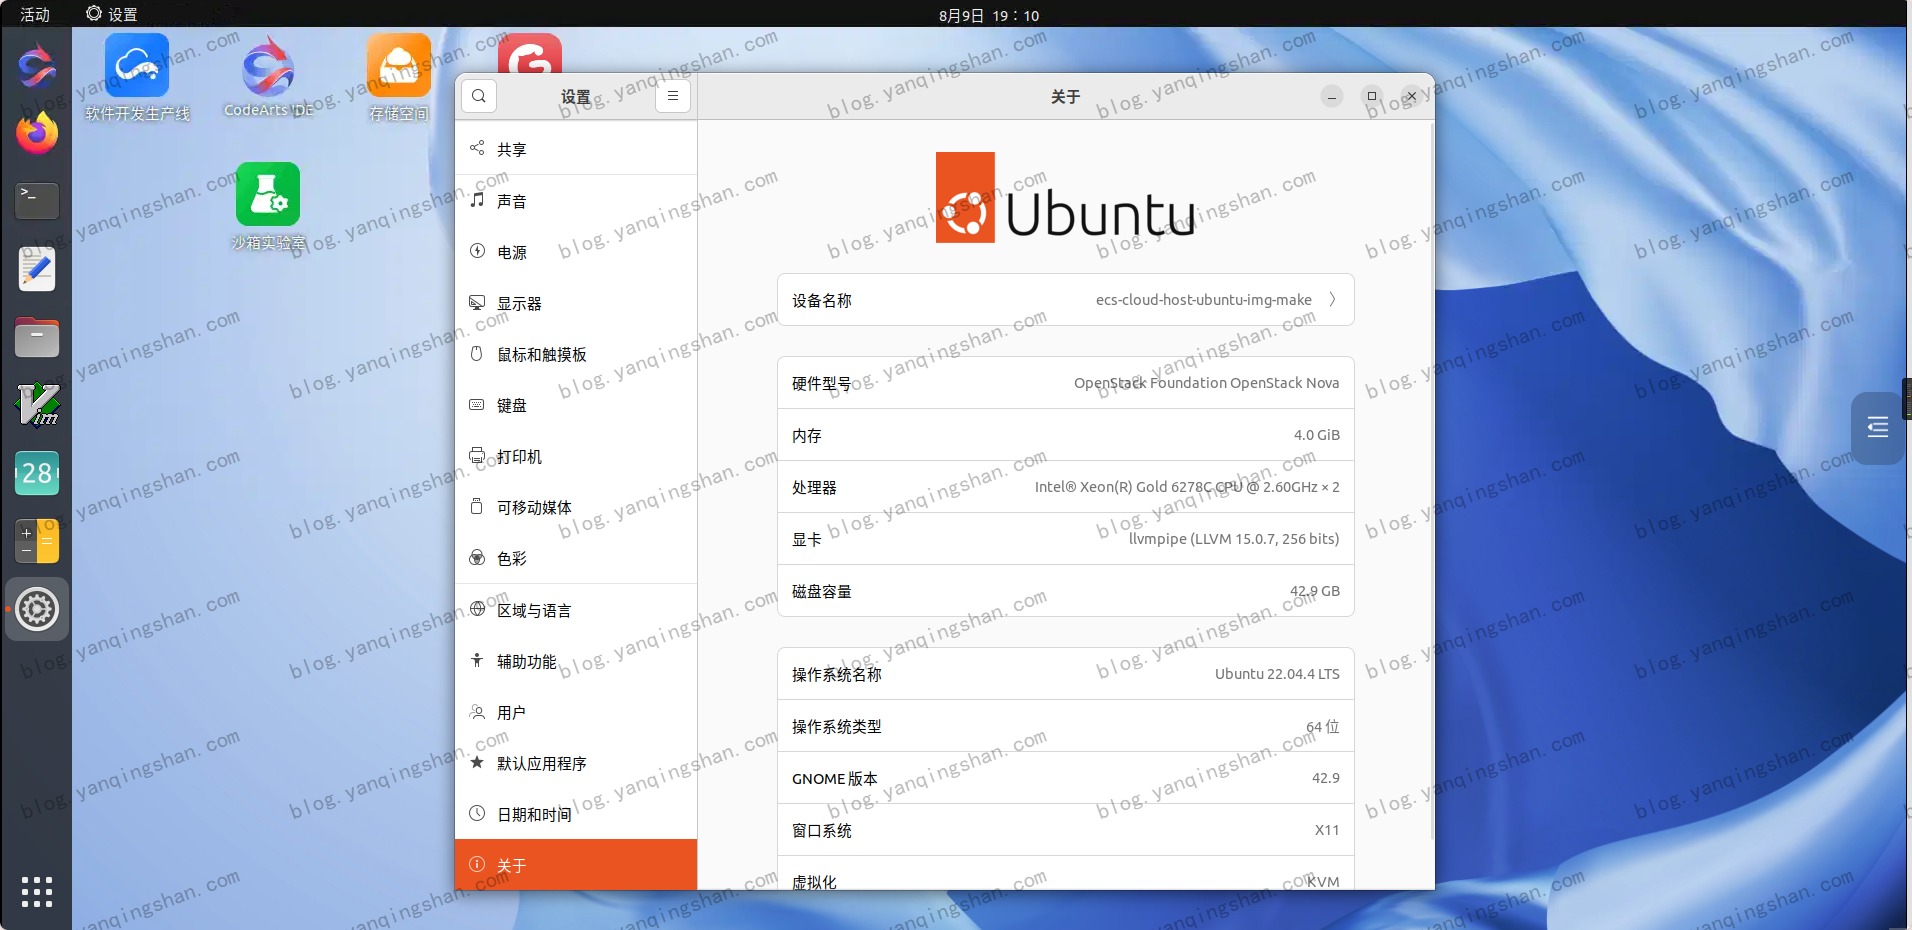Open Default Applications (默认应用程序) star icon
1912x930 pixels.
point(477,762)
